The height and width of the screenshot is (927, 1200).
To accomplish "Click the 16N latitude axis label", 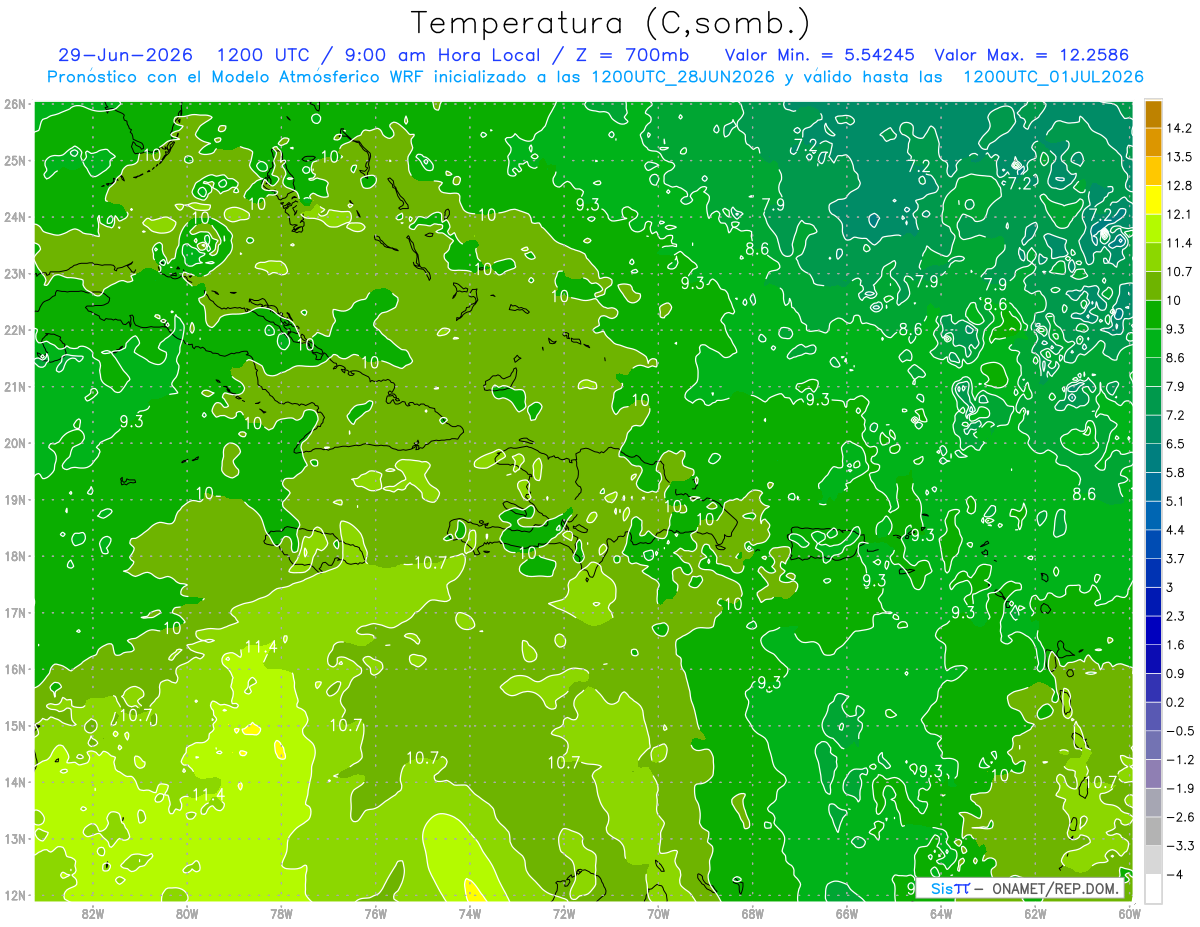I will click(x=16, y=669).
